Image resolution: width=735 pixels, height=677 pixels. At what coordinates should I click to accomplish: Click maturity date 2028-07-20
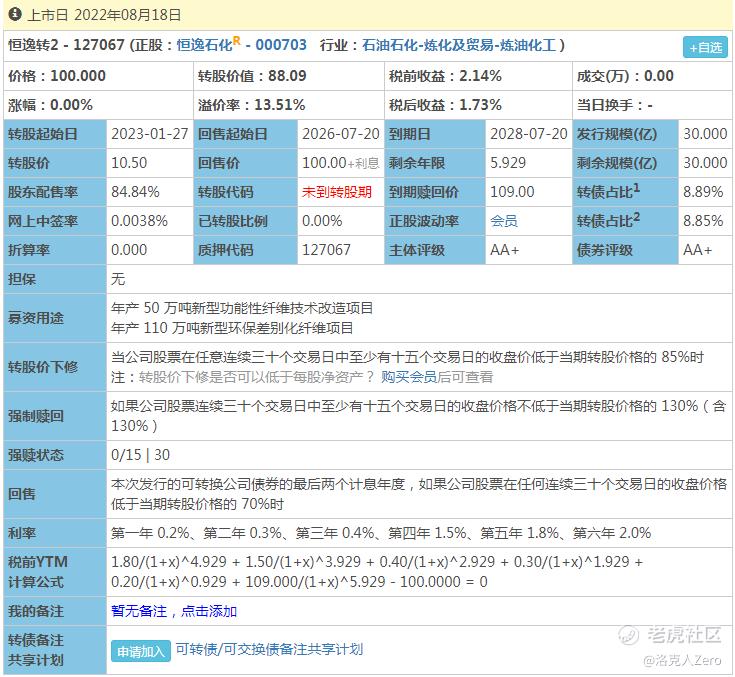click(529, 134)
